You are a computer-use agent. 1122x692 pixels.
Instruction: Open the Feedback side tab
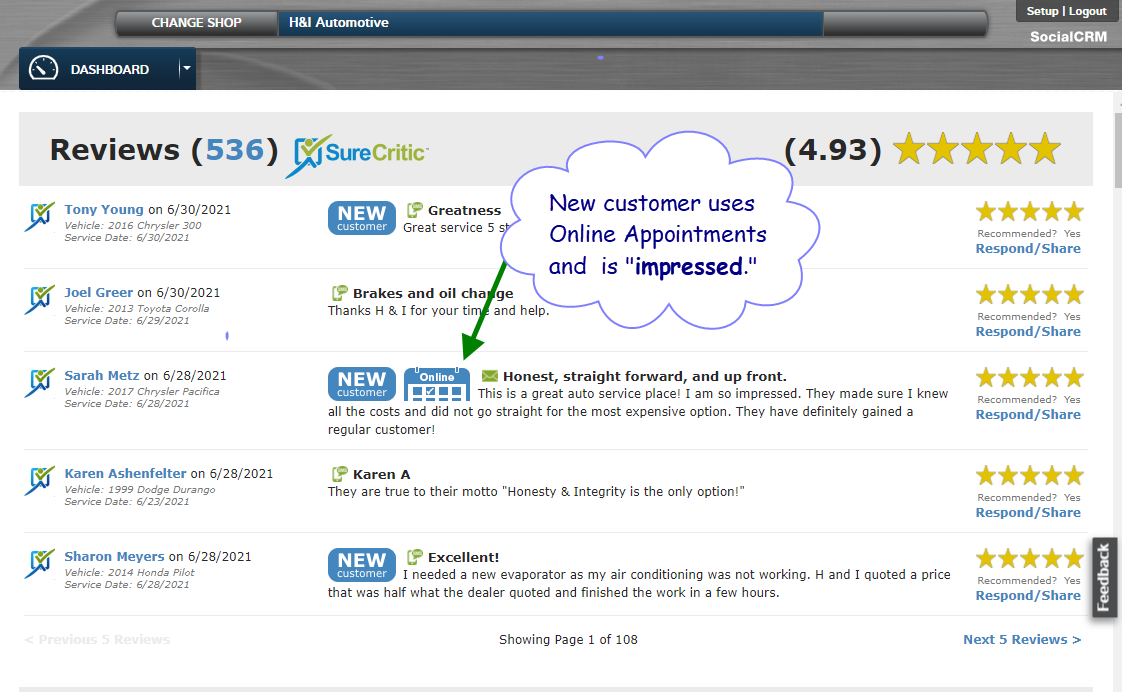click(1104, 577)
